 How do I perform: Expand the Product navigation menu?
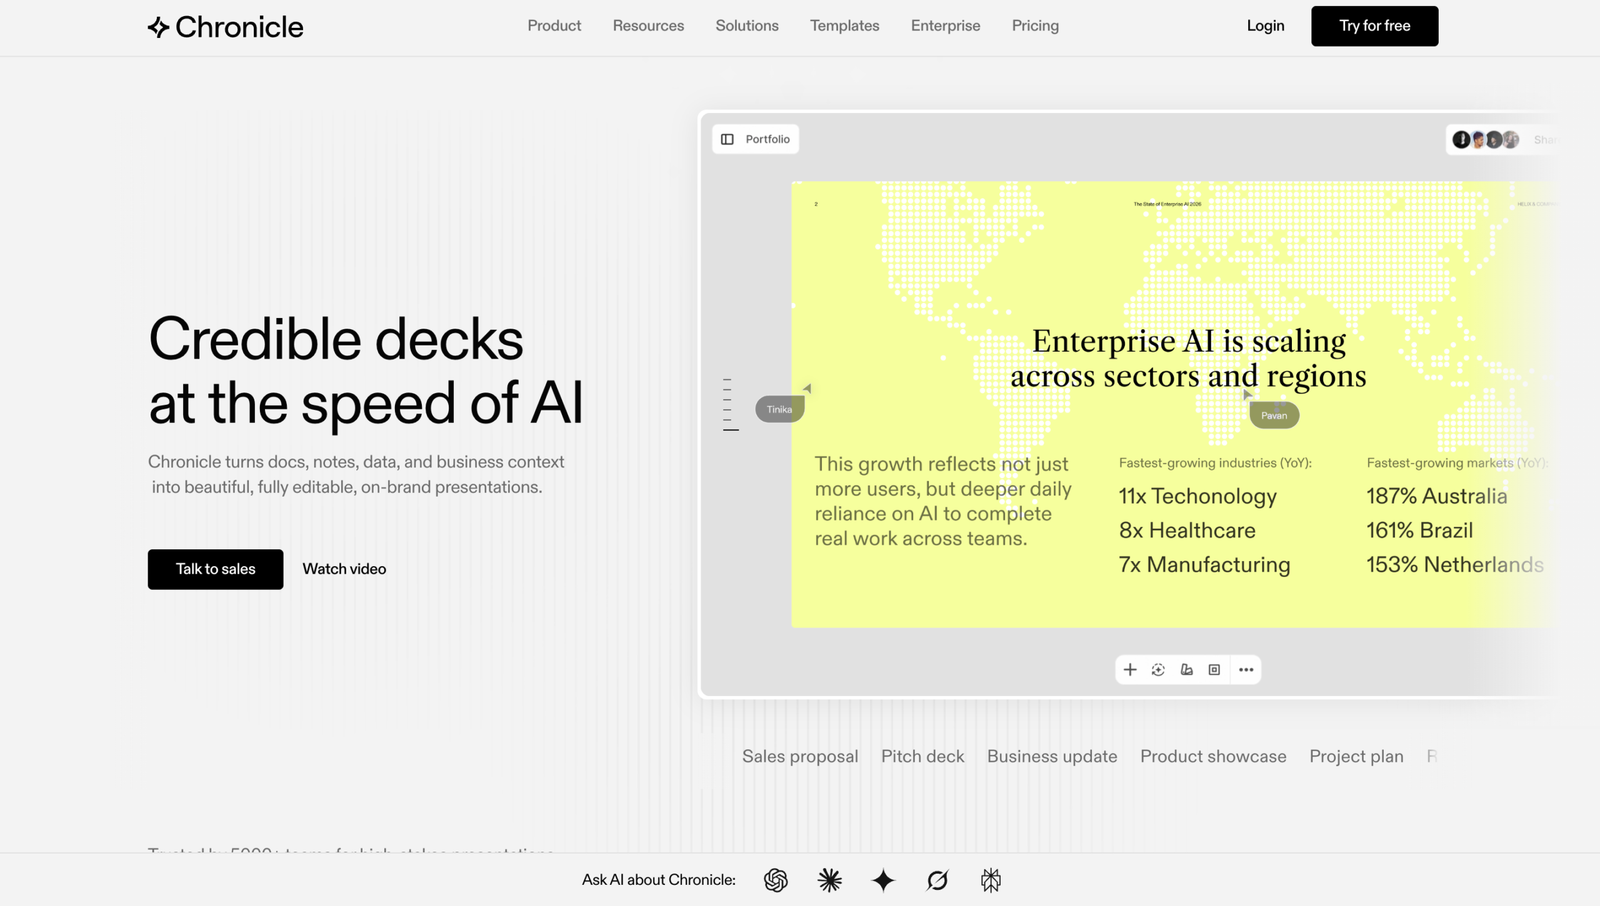coord(554,26)
